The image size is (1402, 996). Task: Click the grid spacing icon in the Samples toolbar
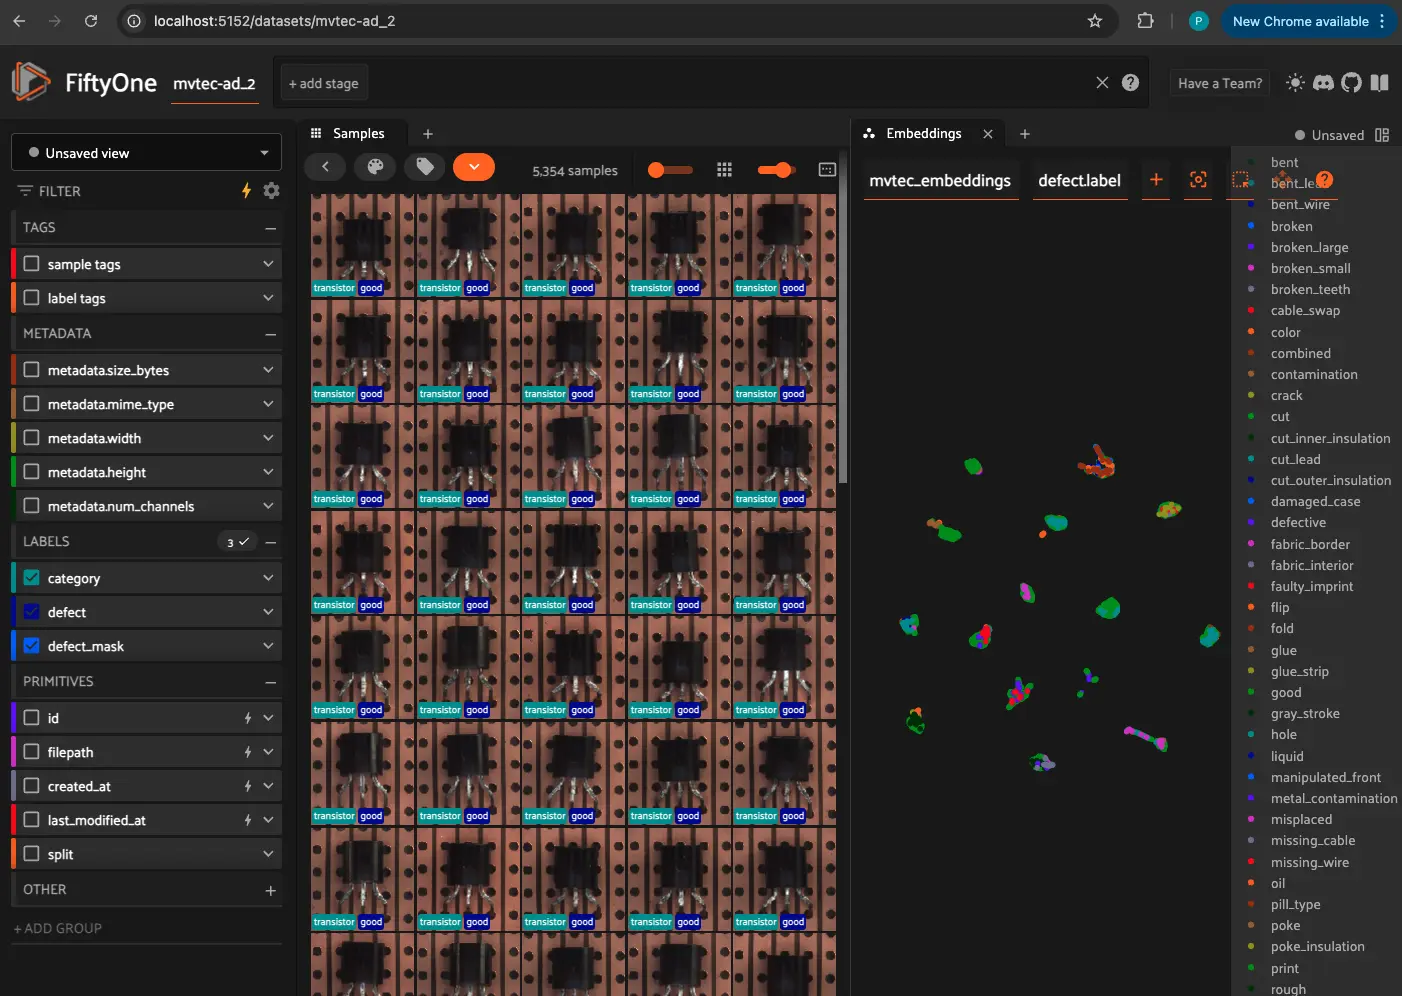click(725, 170)
